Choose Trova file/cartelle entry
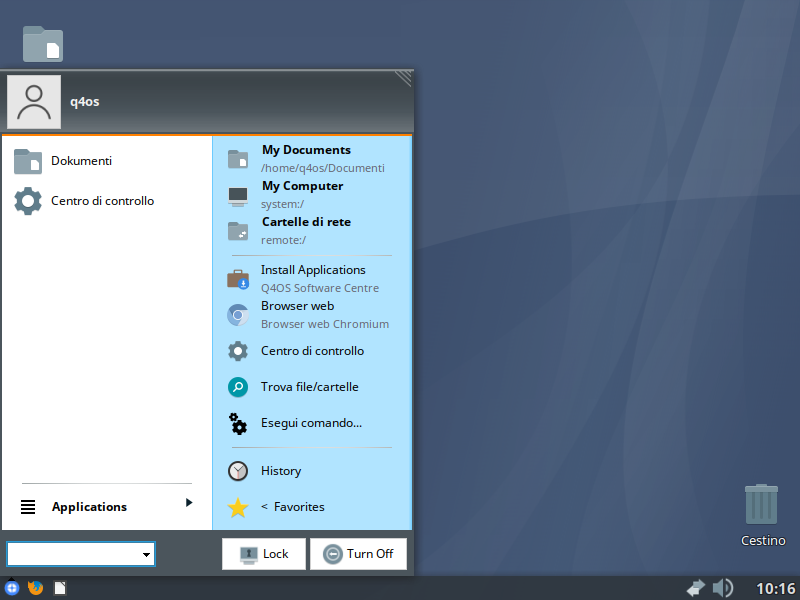Screen dimensions: 800x600 (x=311, y=387)
